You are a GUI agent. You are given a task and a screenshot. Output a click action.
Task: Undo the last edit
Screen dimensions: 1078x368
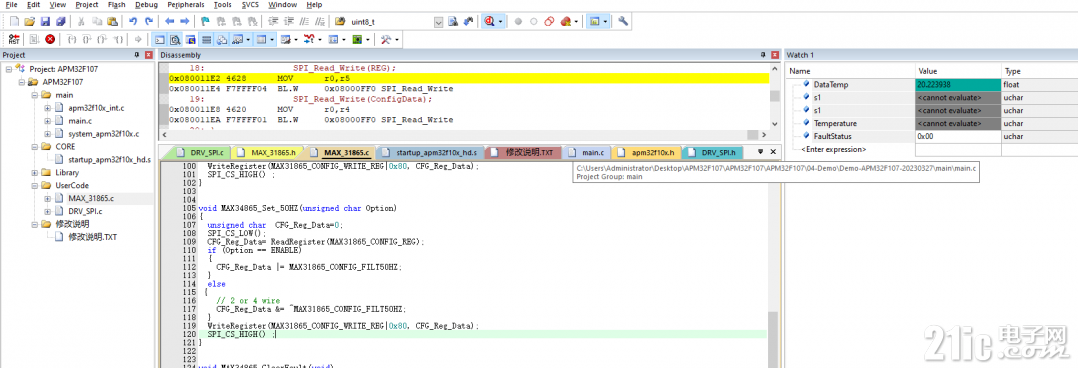pos(133,21)
